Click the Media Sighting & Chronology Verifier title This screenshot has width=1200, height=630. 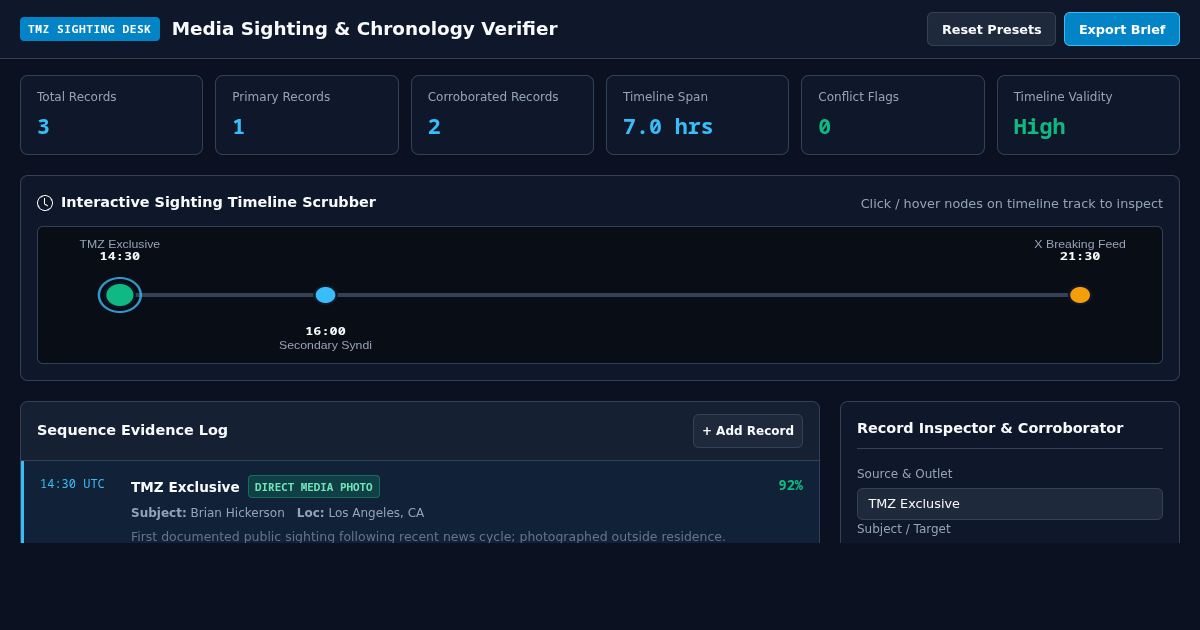[365, 29]
